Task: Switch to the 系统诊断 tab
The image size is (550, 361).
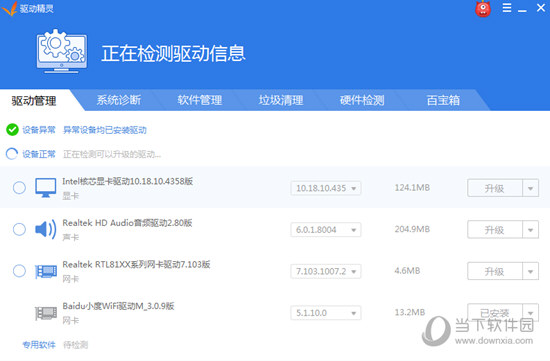Action: coord(119,100)
